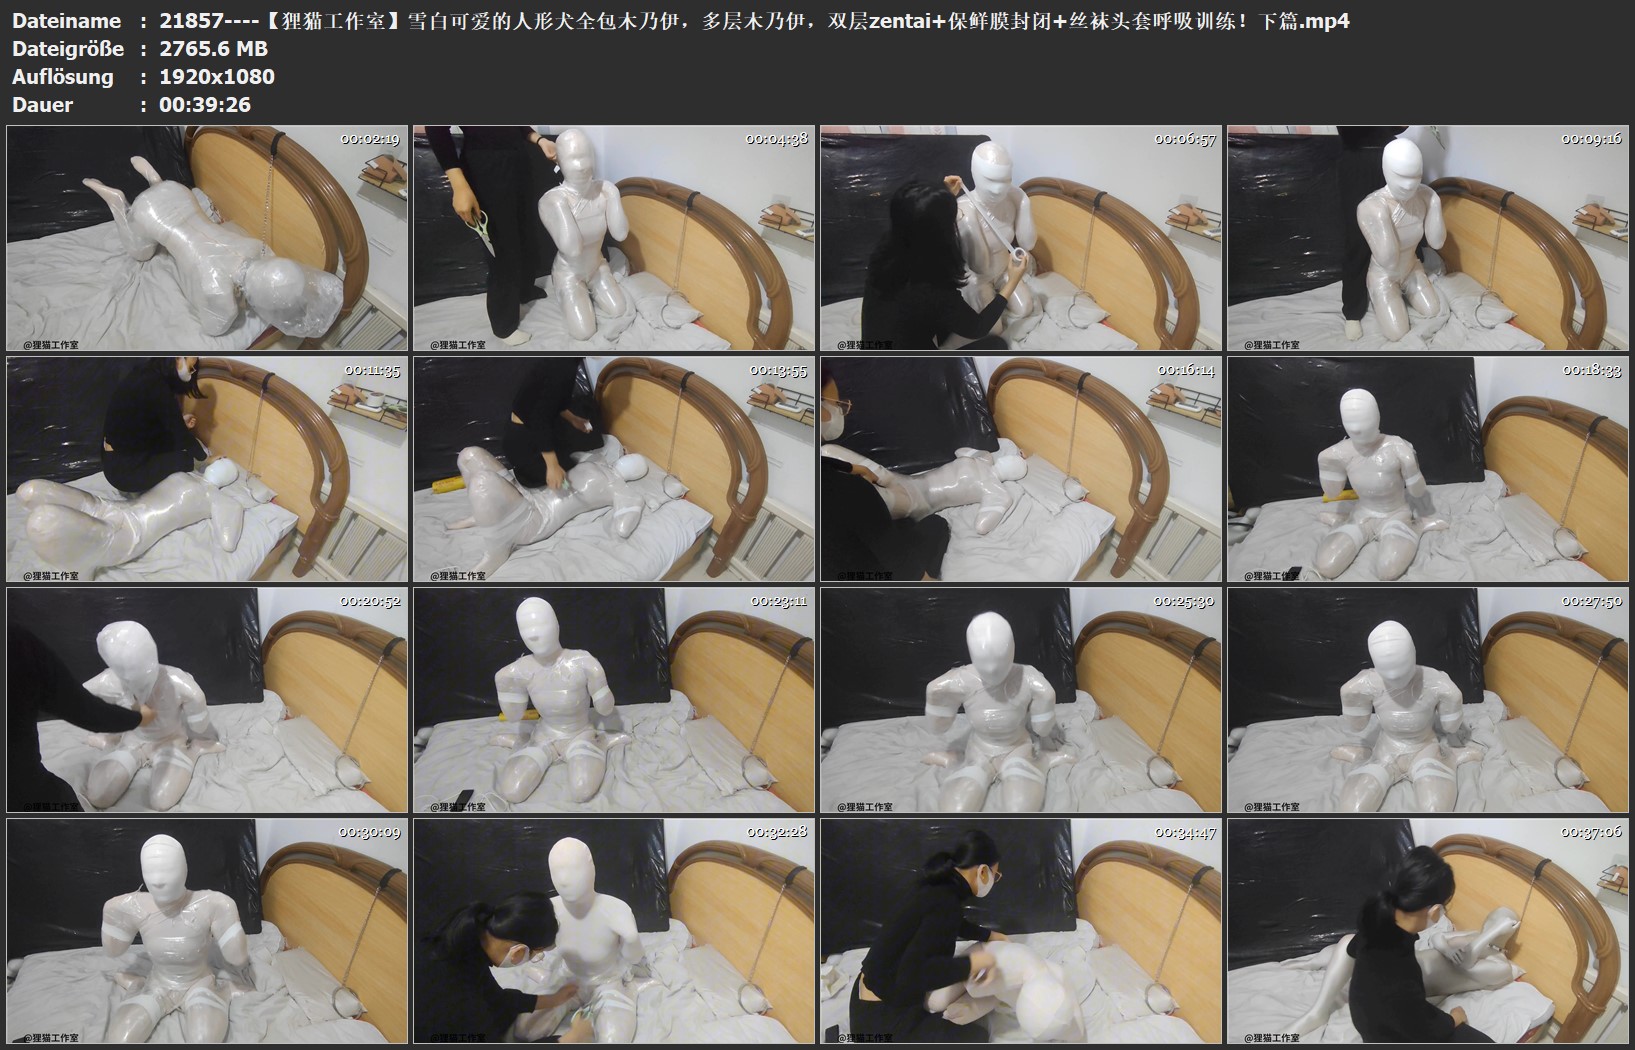Image resolution: width=1635 pixels, height=1050 pixels.
Task: Click the 00:11:35 frame thumbnail
Action: pos(207,469)
